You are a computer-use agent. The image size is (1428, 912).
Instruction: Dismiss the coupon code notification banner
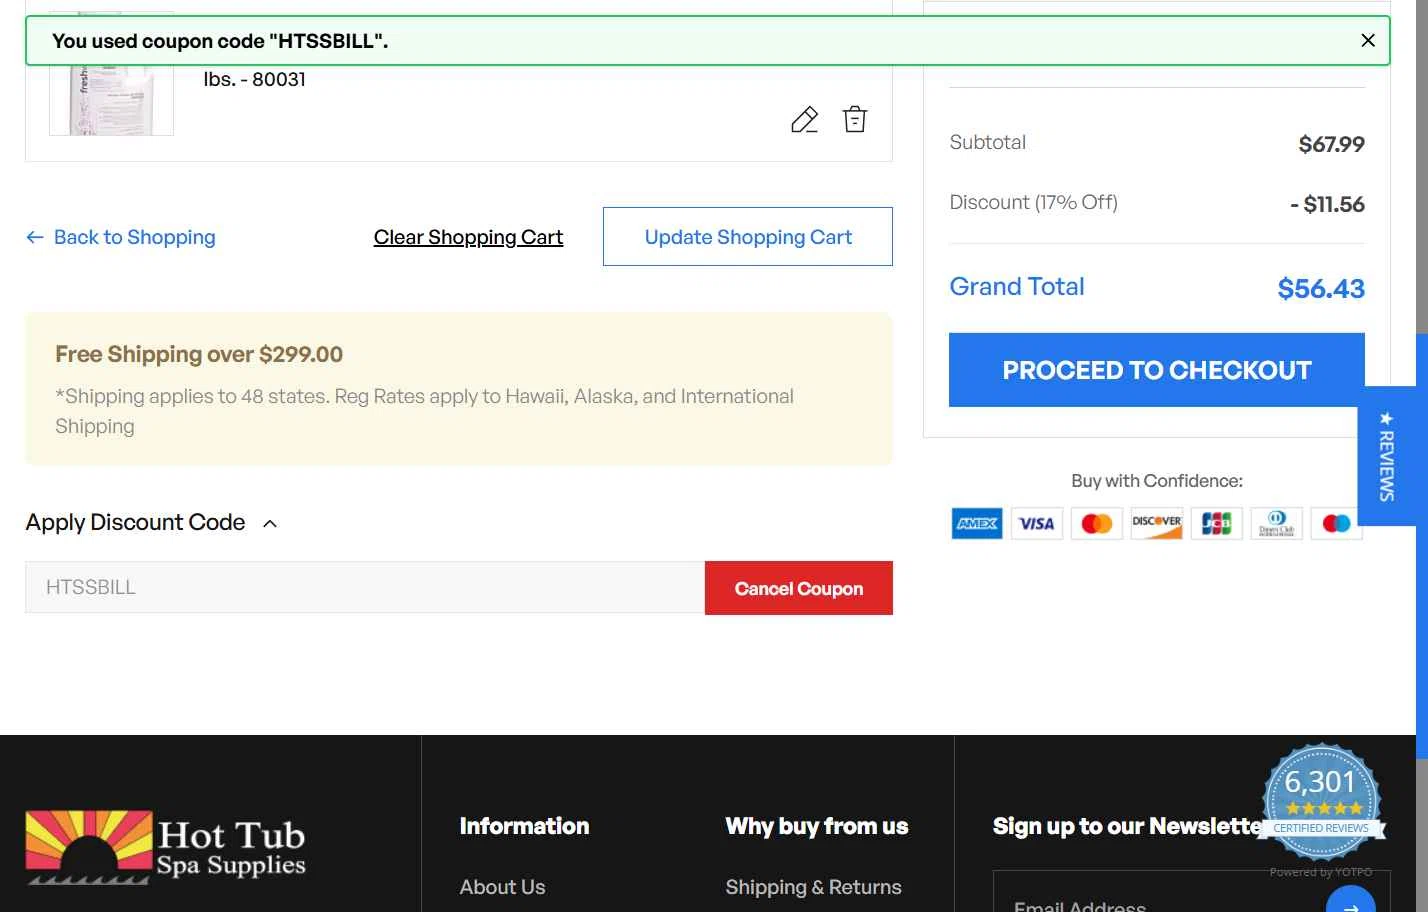click(1368, 40)
